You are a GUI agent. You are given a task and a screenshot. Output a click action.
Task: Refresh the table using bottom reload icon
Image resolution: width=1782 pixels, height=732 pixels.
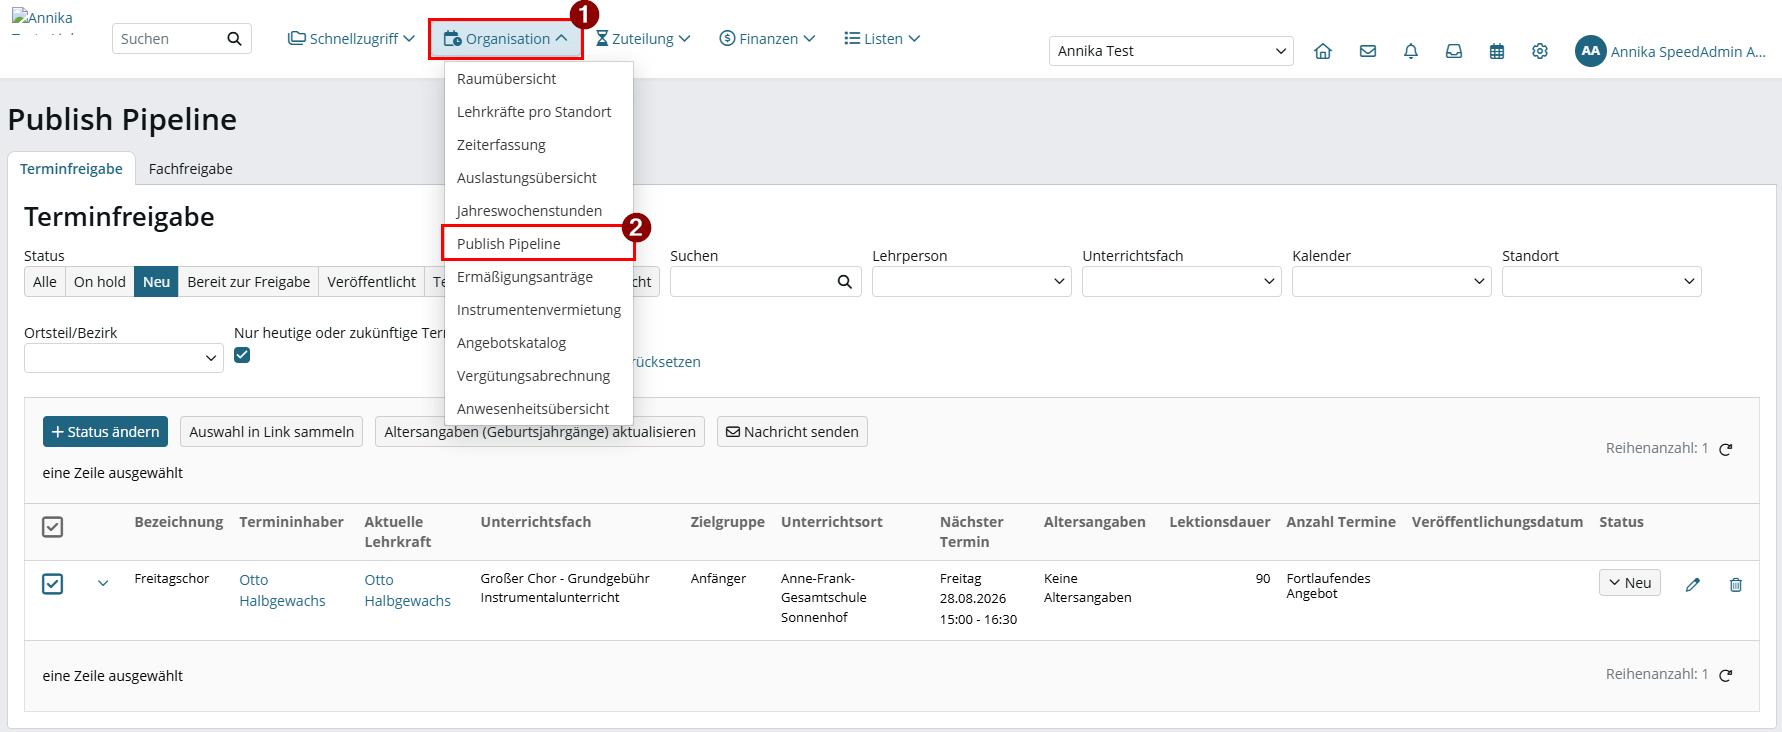click(x=1725, y=676)
